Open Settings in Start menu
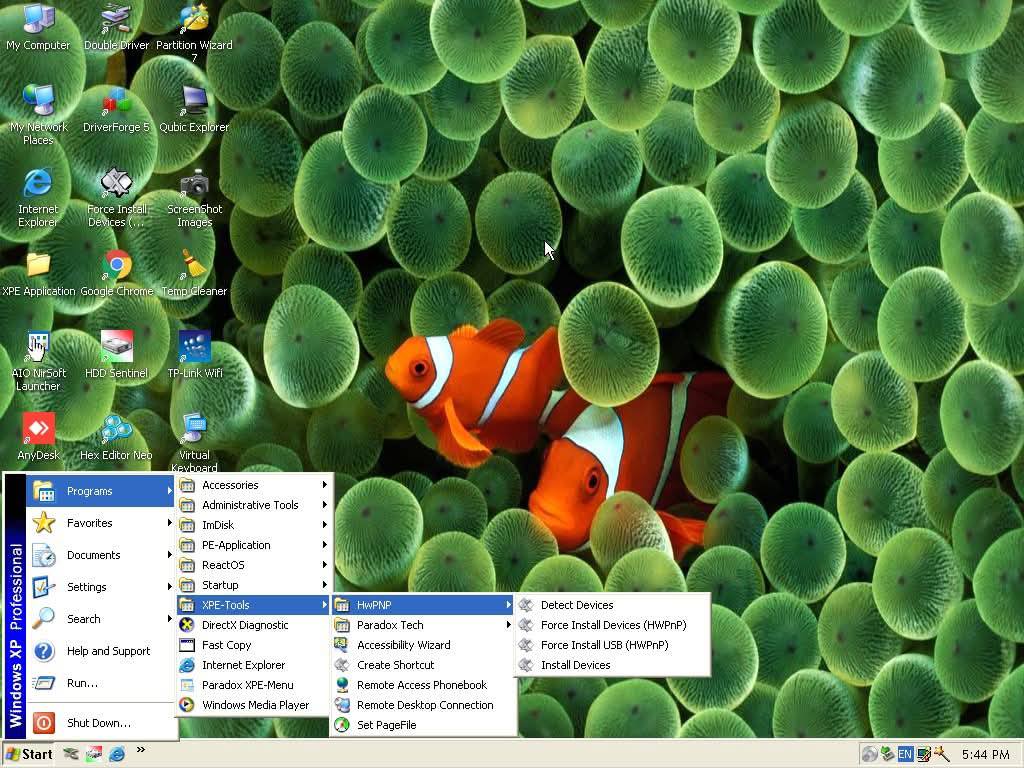The width and height of the screenshot is (1024, 768). coord(101,587)
